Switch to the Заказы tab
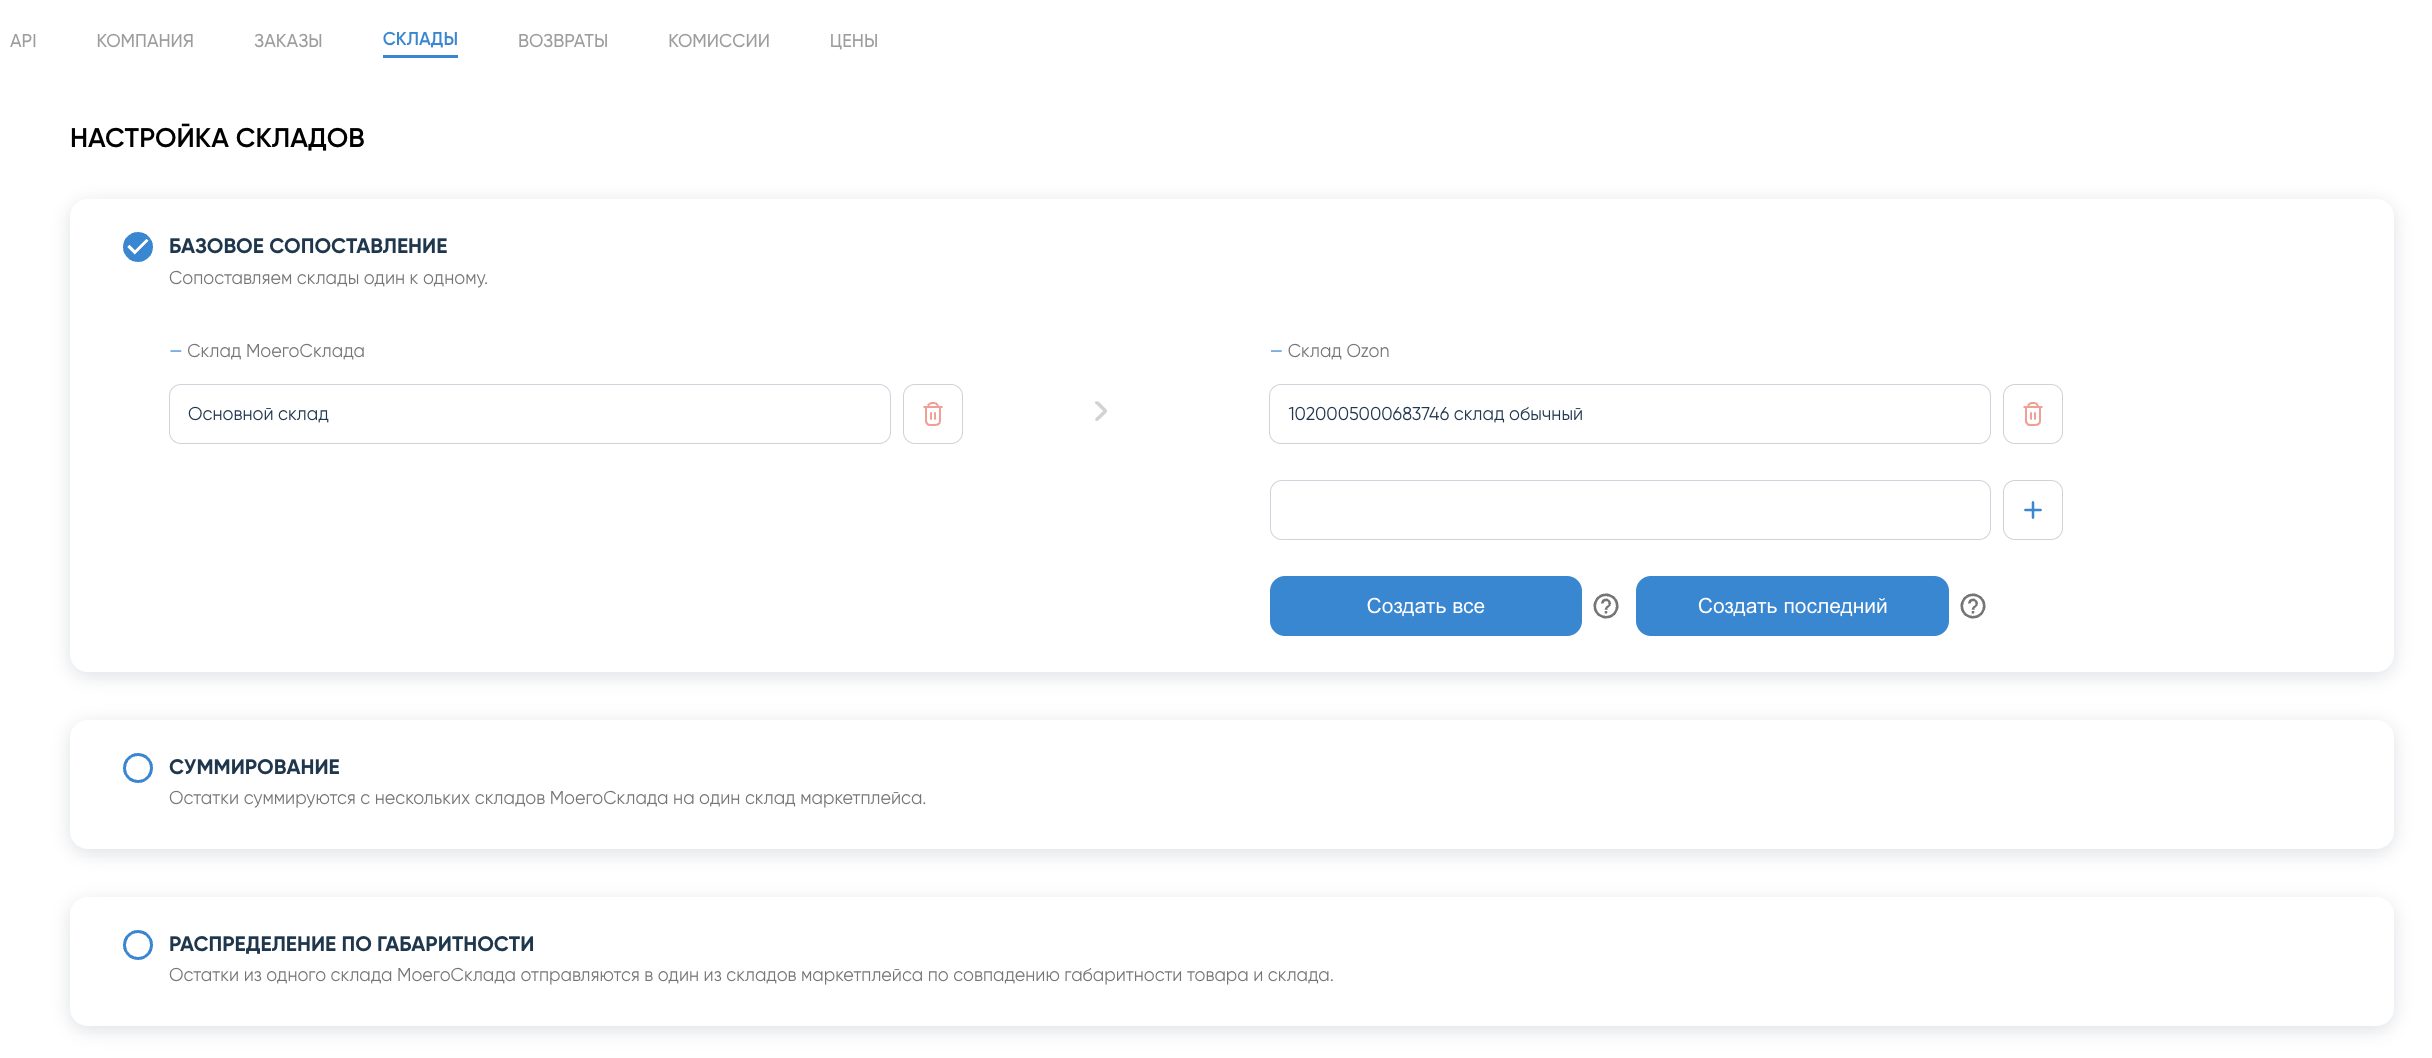This screenshot has height=1058, width=2432. coord(288,41)
